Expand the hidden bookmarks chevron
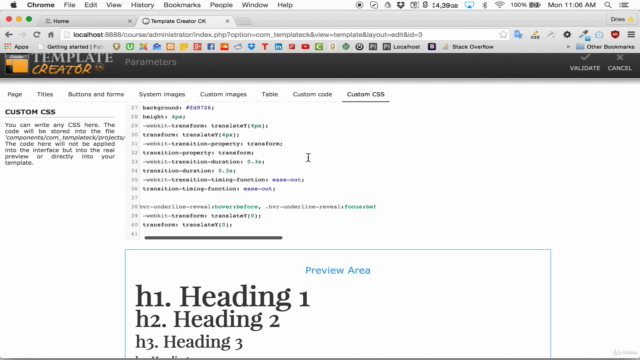640x360 pixels. click(568, 47)
